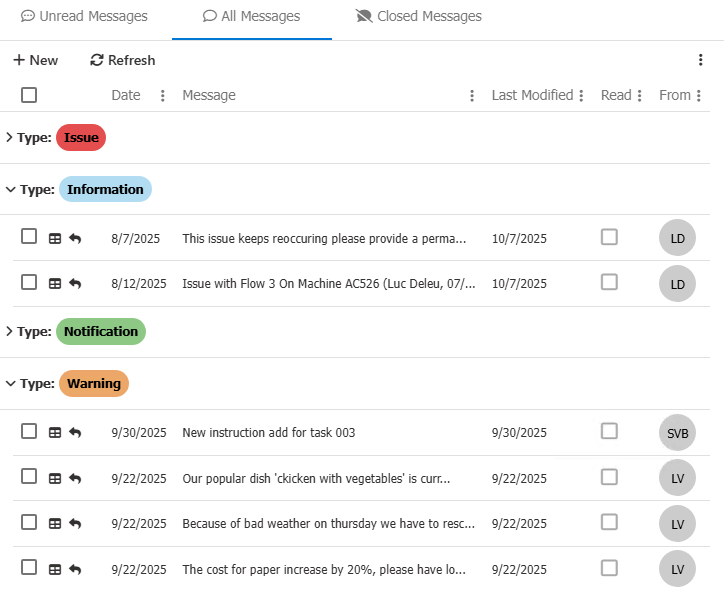This screenshot has height=590, width=724.
Task: Reply to New instruction task 003 message
Action: pyautogui.click(x=75, y=433)
